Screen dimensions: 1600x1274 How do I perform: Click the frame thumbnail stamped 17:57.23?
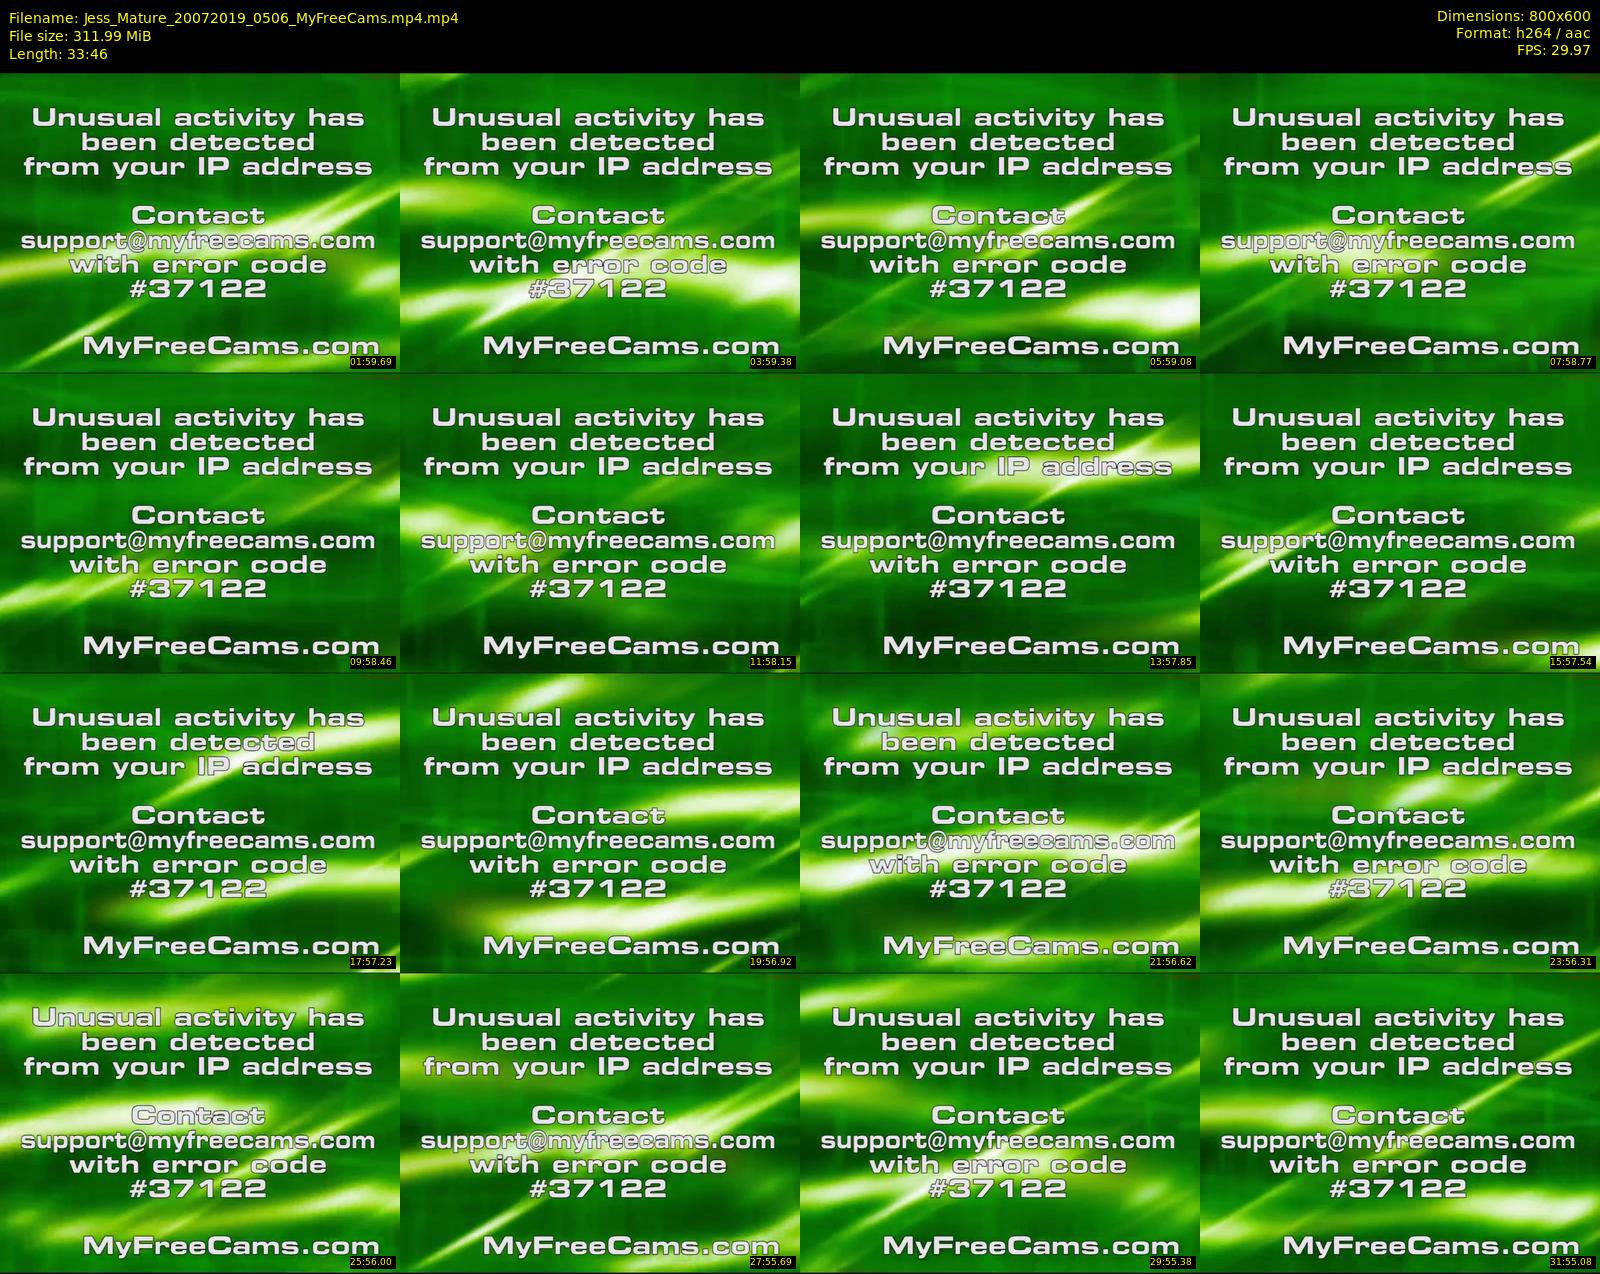(x=200, y=822)
